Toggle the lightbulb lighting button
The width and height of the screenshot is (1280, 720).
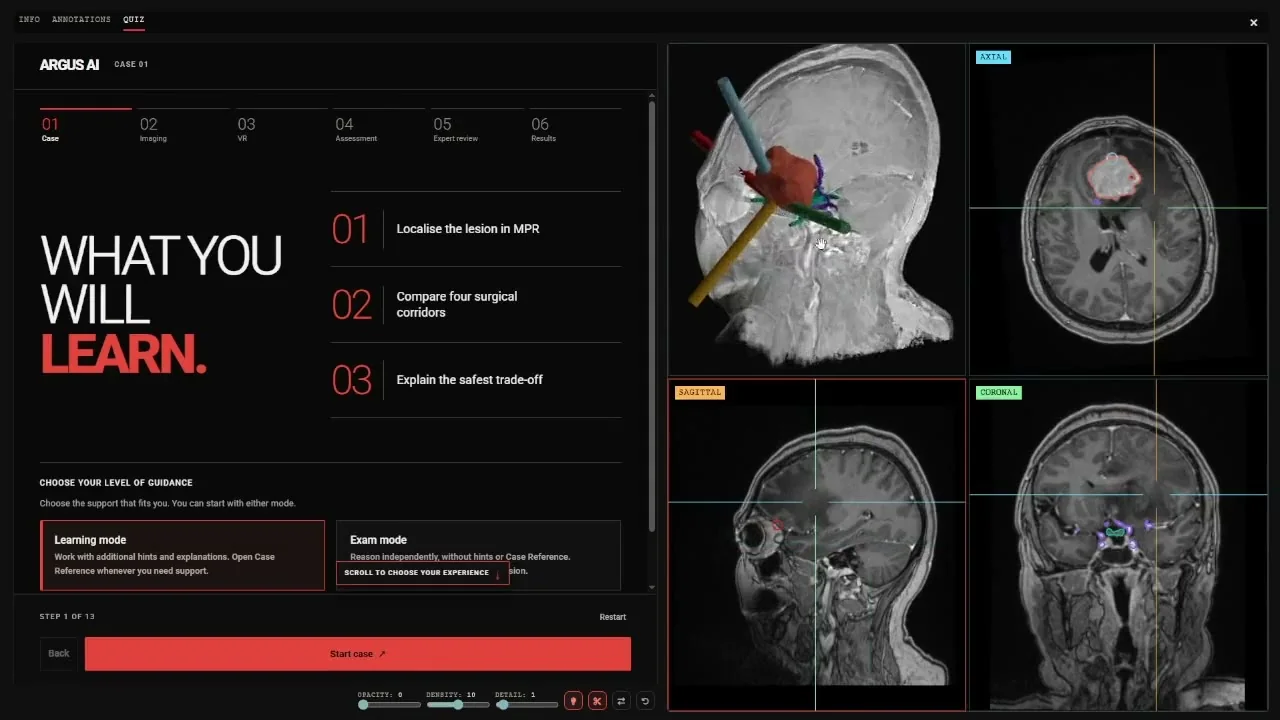pos(573,701)
